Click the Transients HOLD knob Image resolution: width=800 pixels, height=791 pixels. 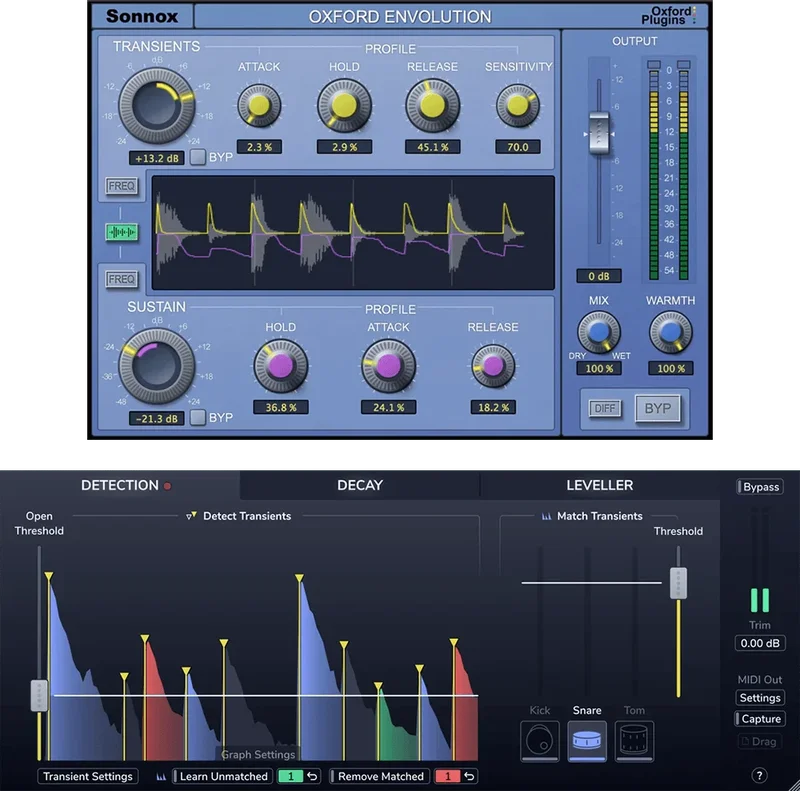(344, 106)
